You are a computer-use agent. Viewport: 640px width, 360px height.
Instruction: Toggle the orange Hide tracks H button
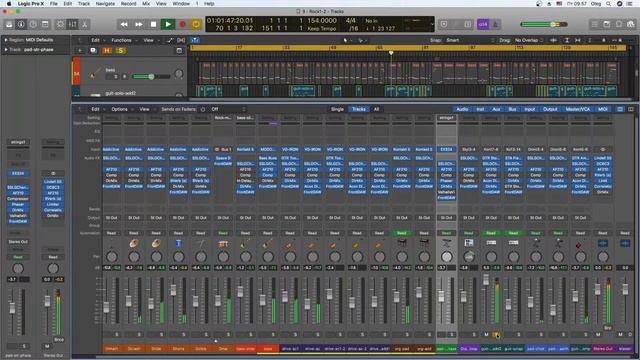point(107,50)
